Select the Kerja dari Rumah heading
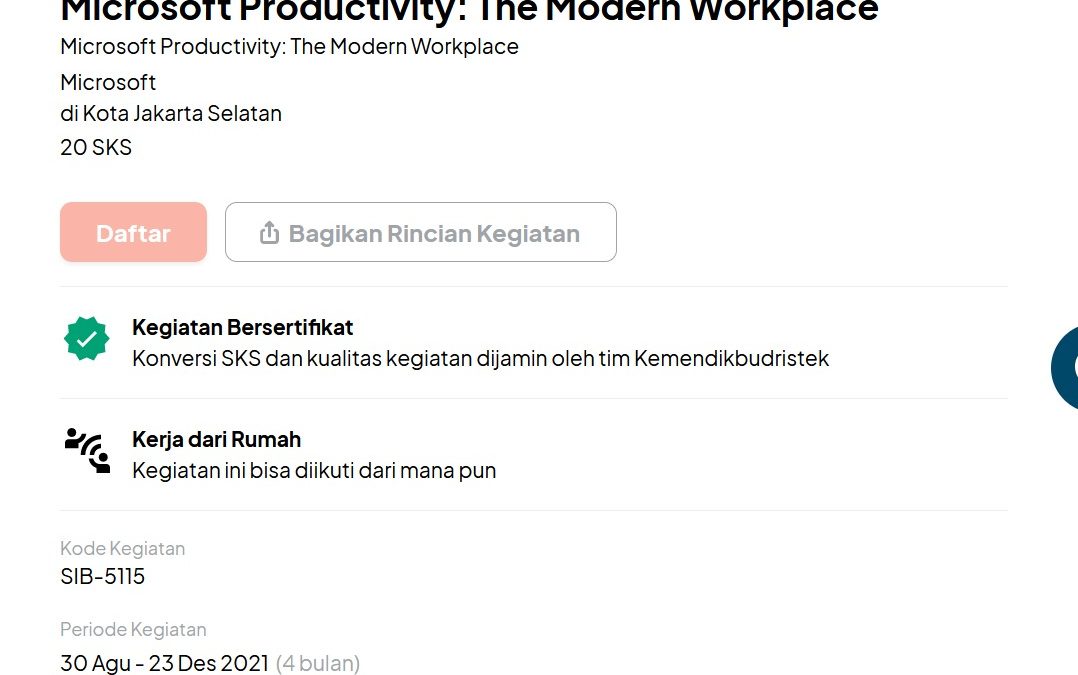The width and height of the screenshot is (1078, 675). [217, 439]
